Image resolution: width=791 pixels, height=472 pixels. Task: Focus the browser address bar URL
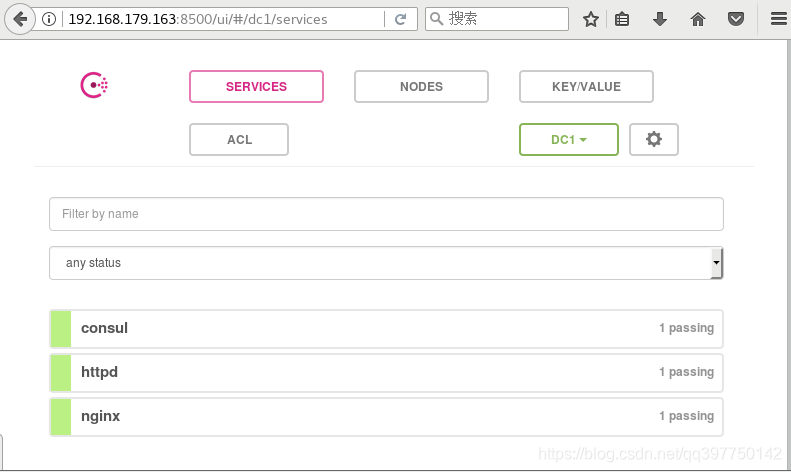(x=198, y=19)
